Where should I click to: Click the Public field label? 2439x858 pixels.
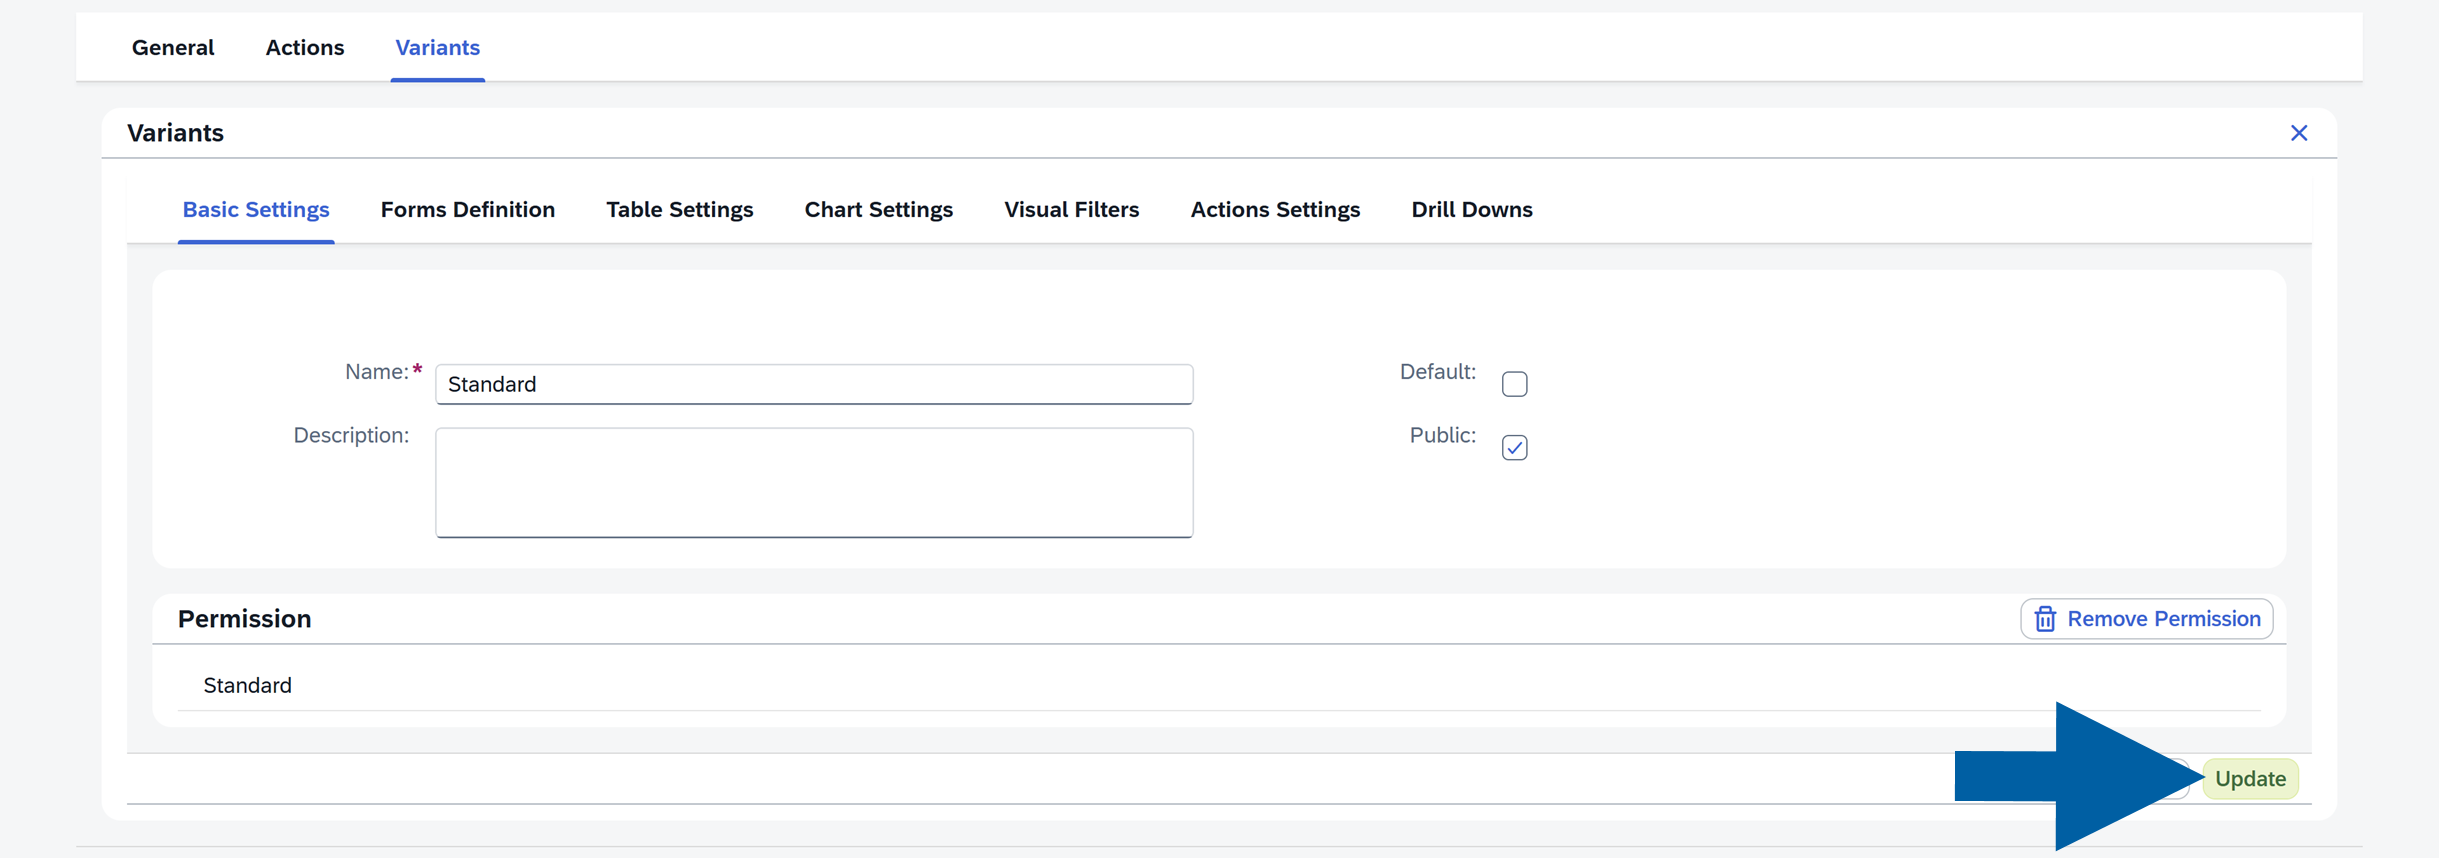tap(1441, 436)
